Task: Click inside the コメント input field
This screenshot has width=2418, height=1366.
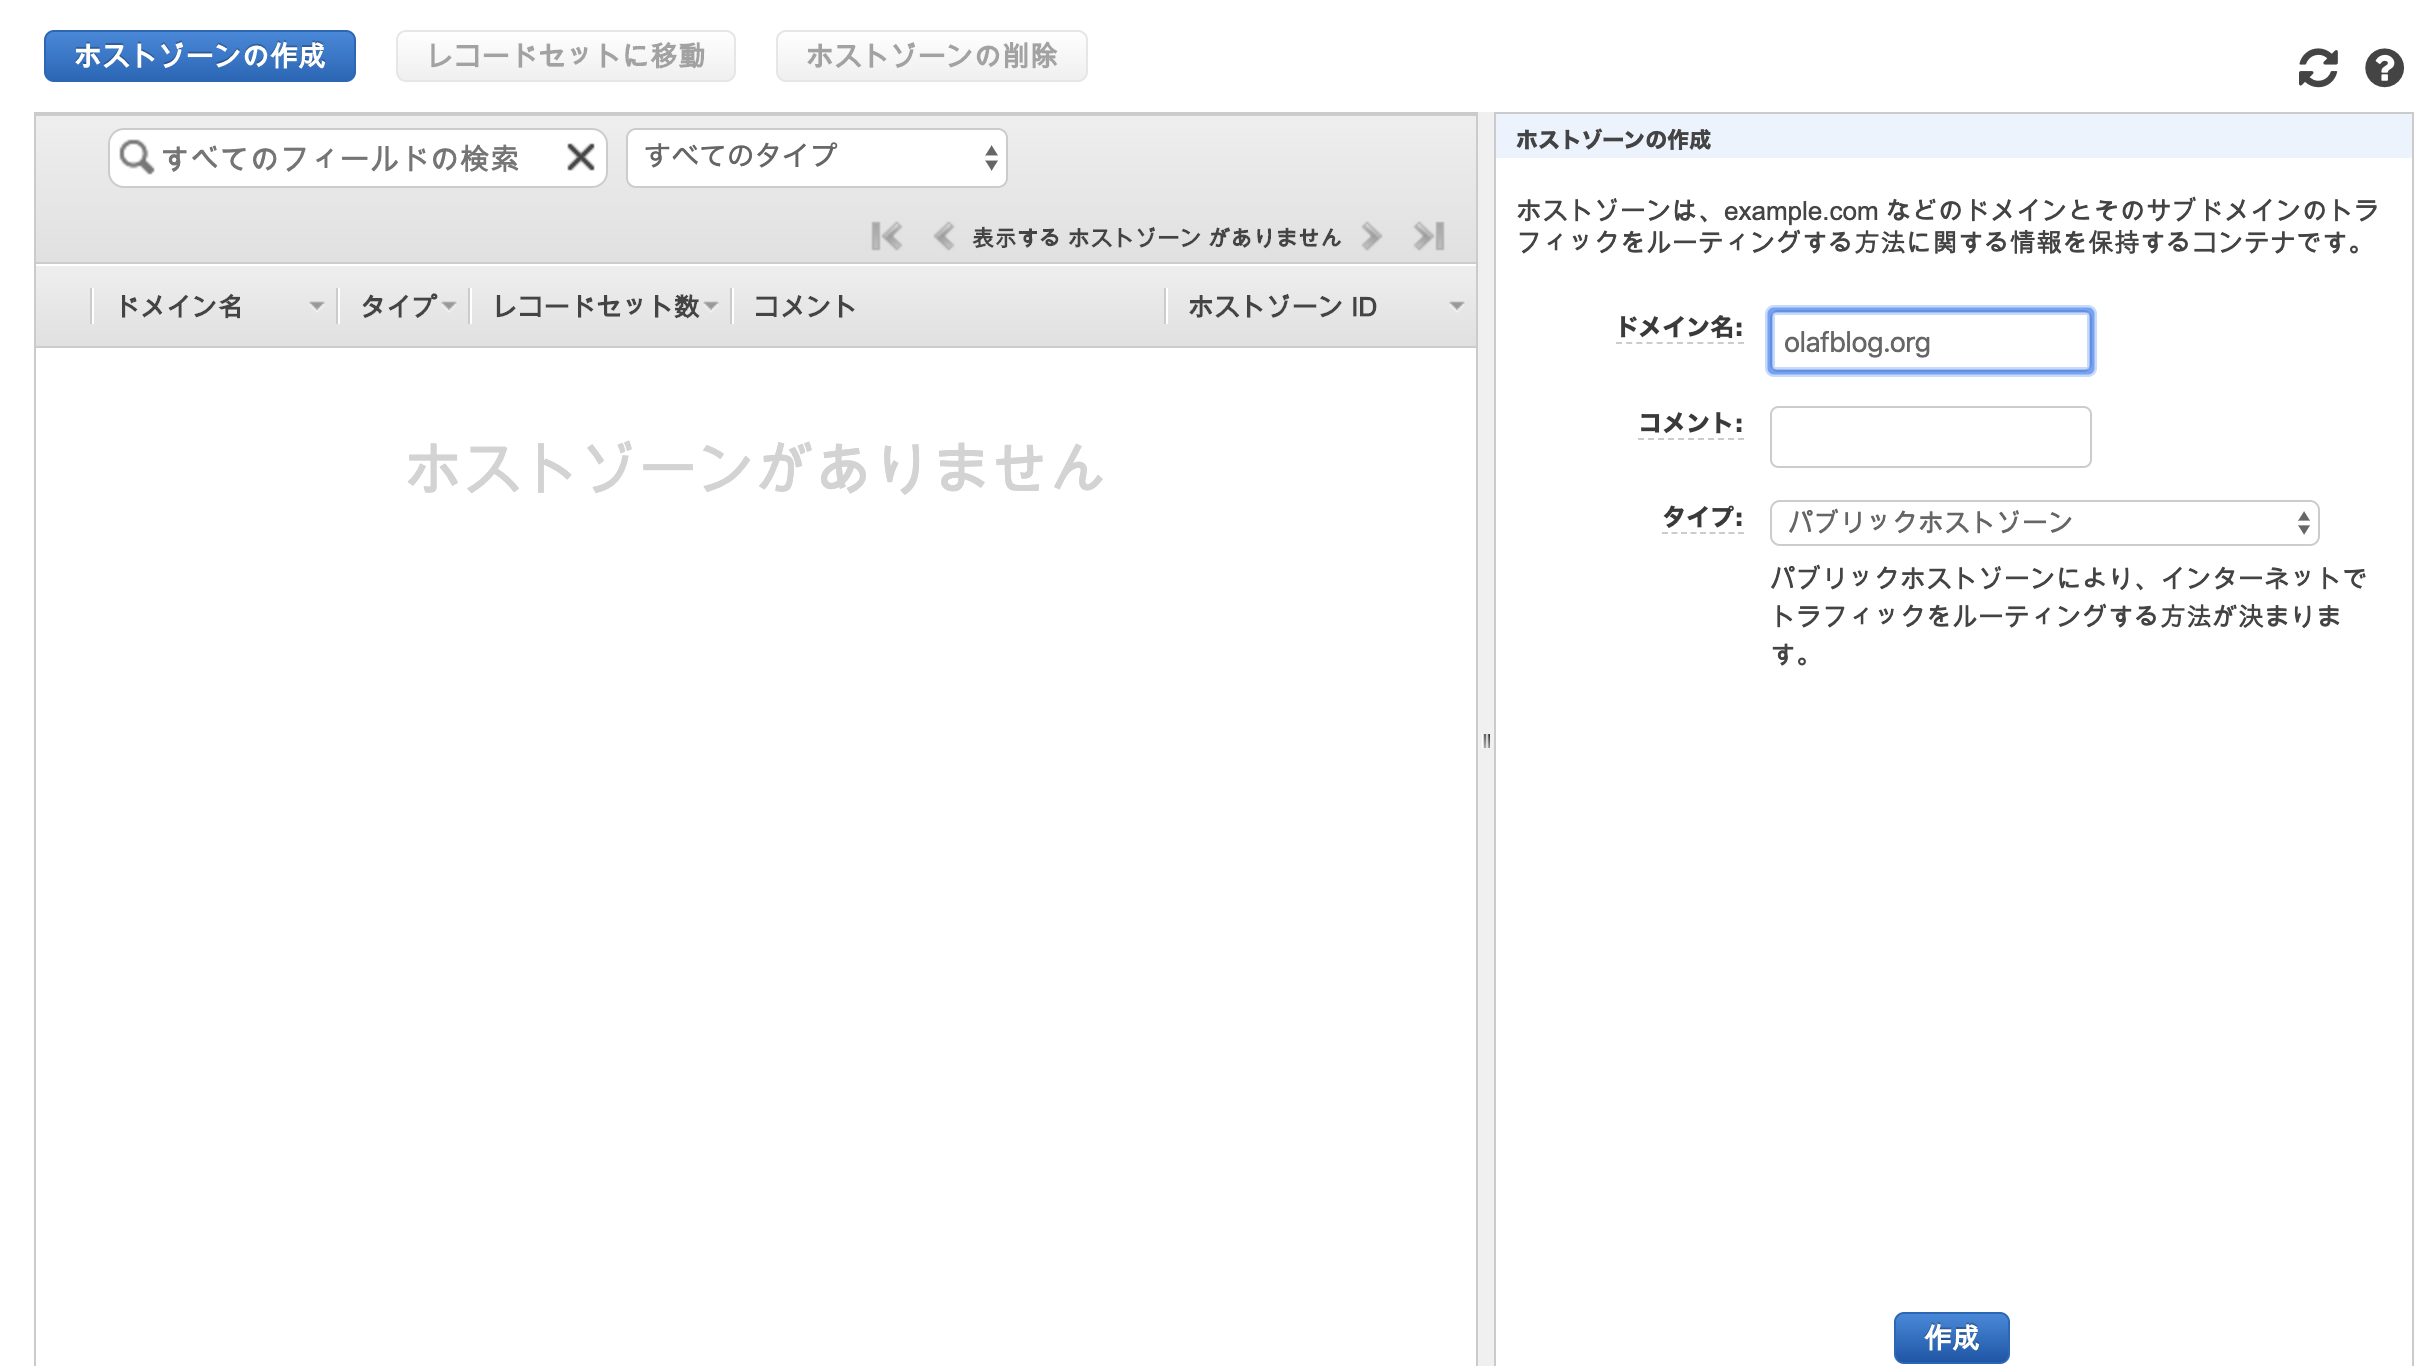Action: 1929,437
